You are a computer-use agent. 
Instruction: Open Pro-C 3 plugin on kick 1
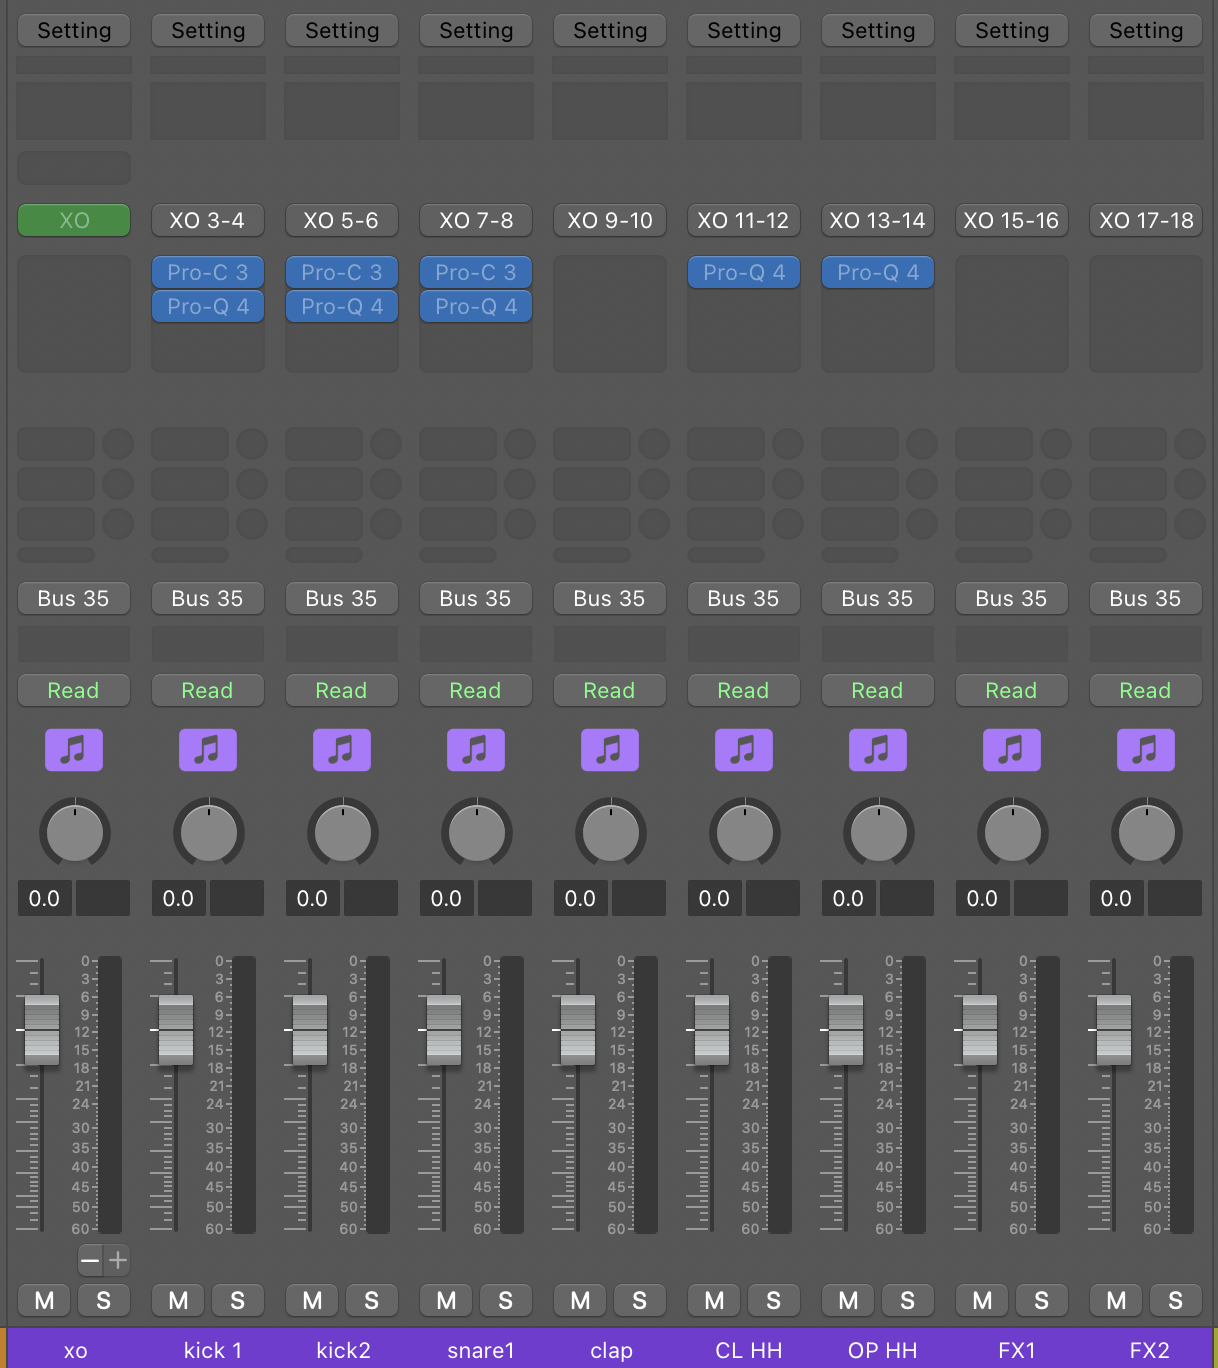pyautogui.click(x=208, y=272)
